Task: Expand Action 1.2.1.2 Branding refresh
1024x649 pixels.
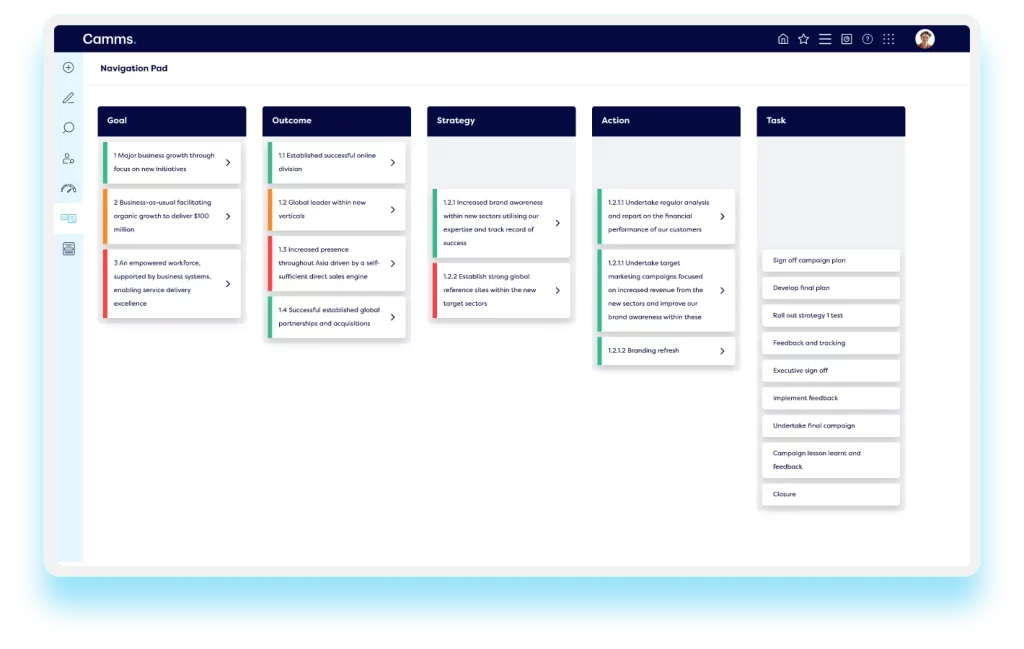Action: click(x=722, y=351)
